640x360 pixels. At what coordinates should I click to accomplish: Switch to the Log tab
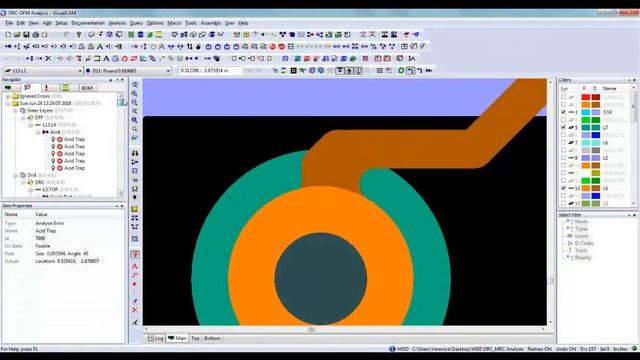pos(156,338)
